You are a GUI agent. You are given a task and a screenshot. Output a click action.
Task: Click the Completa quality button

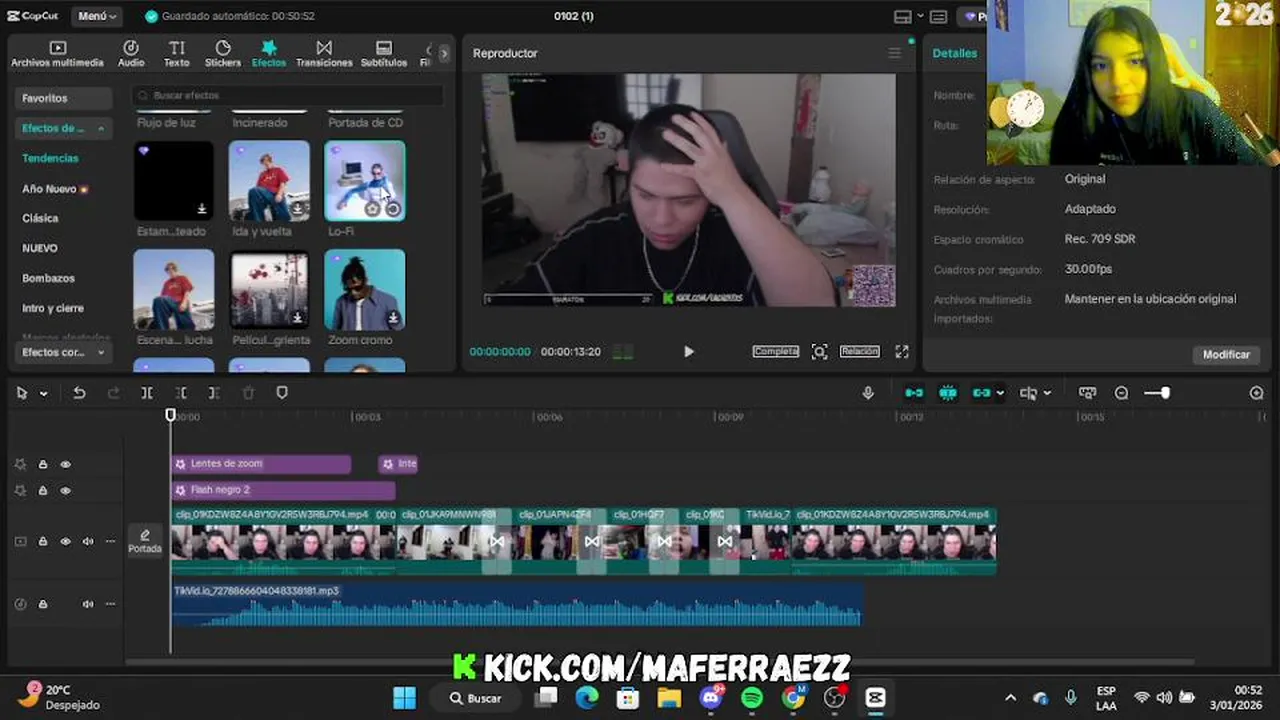tap(776, 352)
